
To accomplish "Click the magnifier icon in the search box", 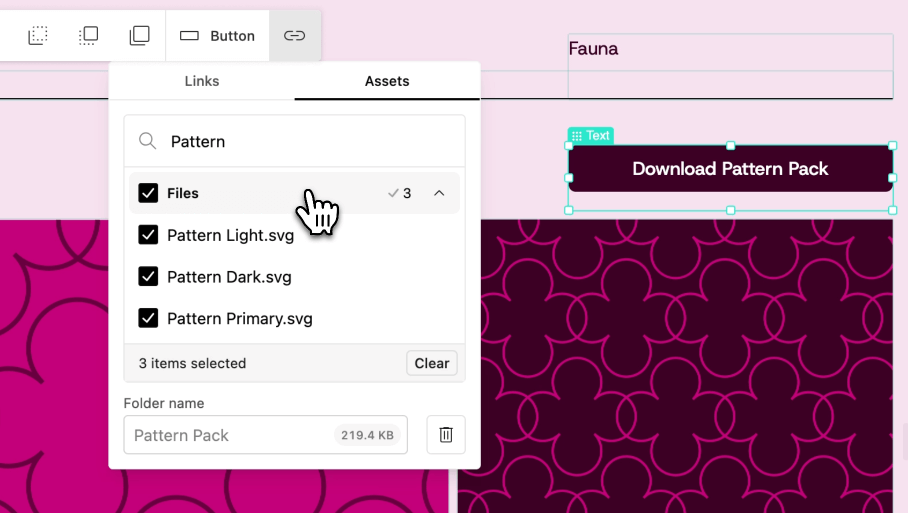I will click(x=148, y=141).
